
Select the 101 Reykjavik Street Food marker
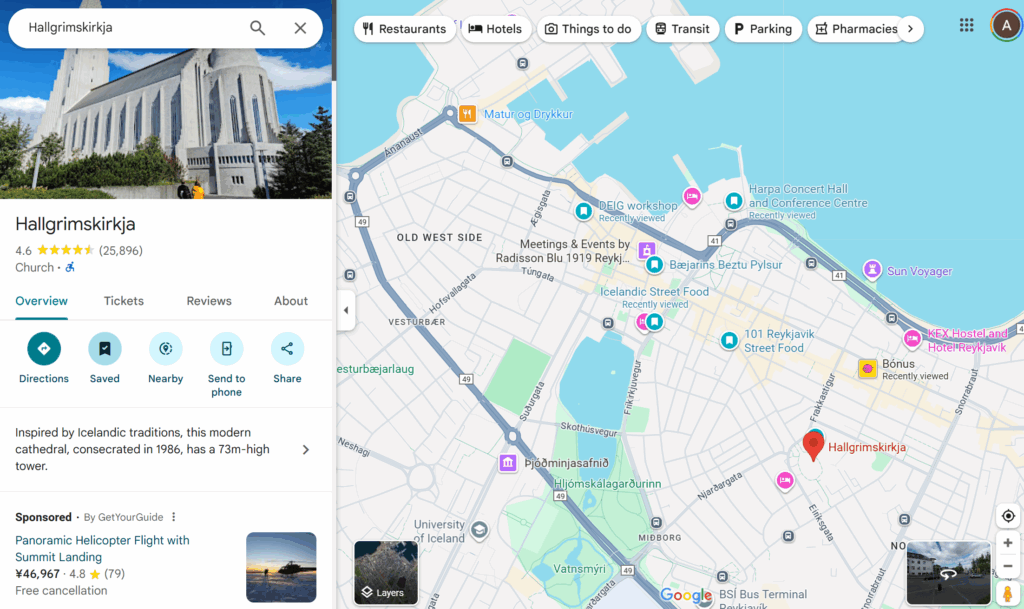729,340
